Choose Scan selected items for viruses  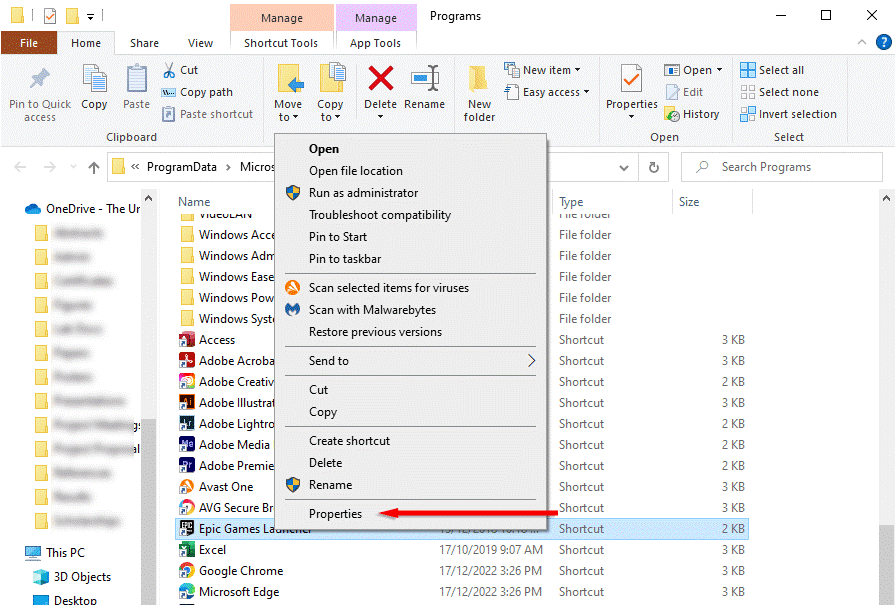click(x=410, y=288)
